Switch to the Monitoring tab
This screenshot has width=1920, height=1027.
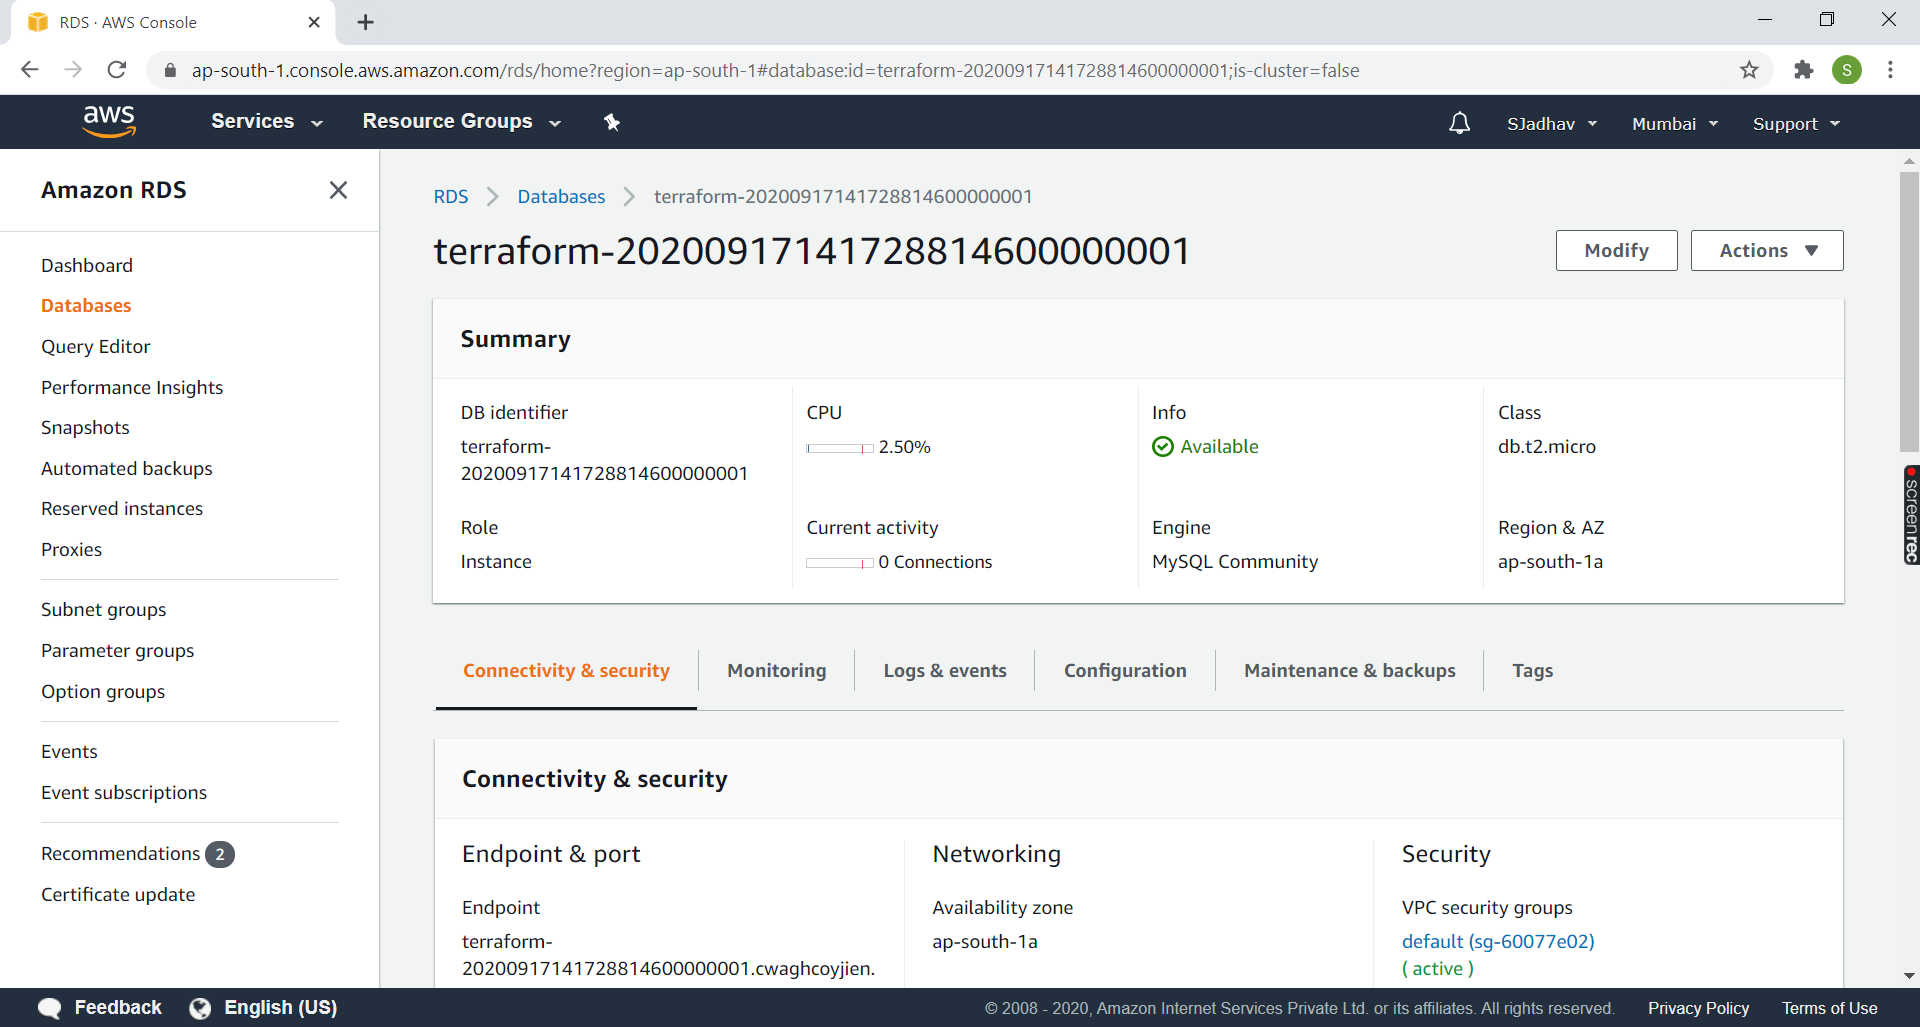click(776, 670)
